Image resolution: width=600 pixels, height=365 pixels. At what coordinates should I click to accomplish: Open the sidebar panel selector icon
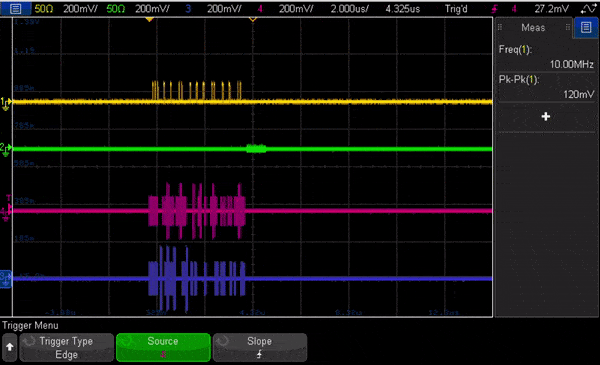[x=586, y=28]
